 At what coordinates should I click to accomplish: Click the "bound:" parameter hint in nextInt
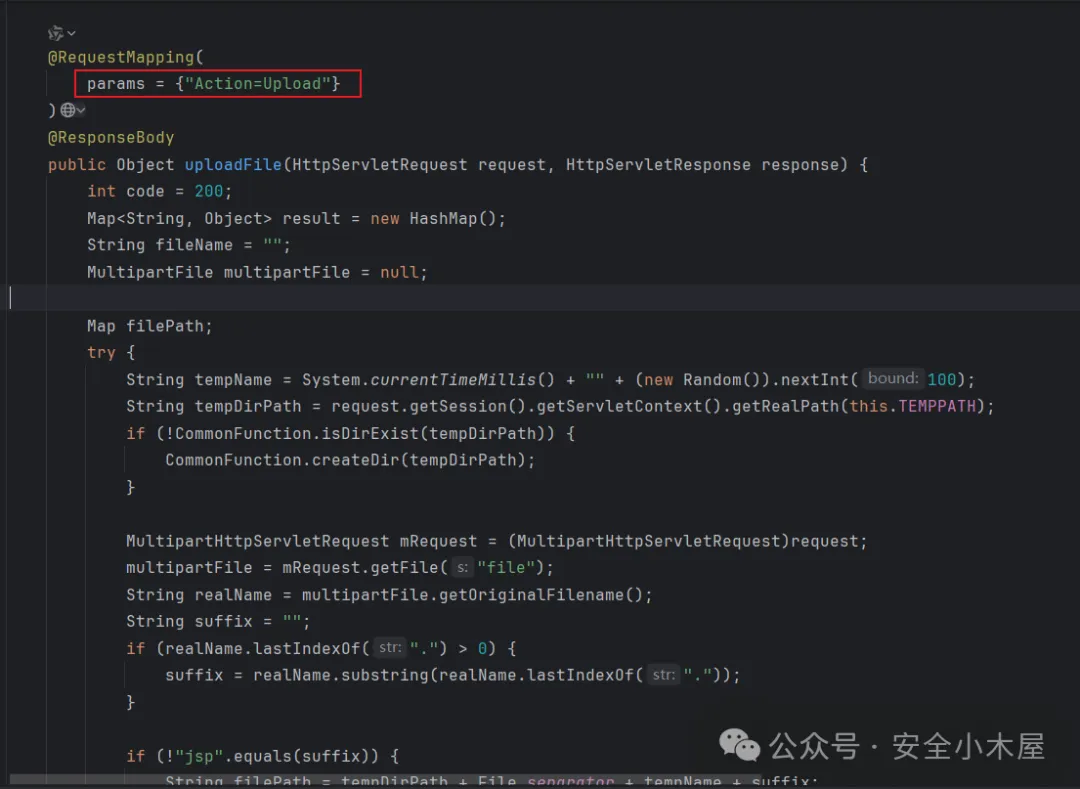(x=893, y=379)
